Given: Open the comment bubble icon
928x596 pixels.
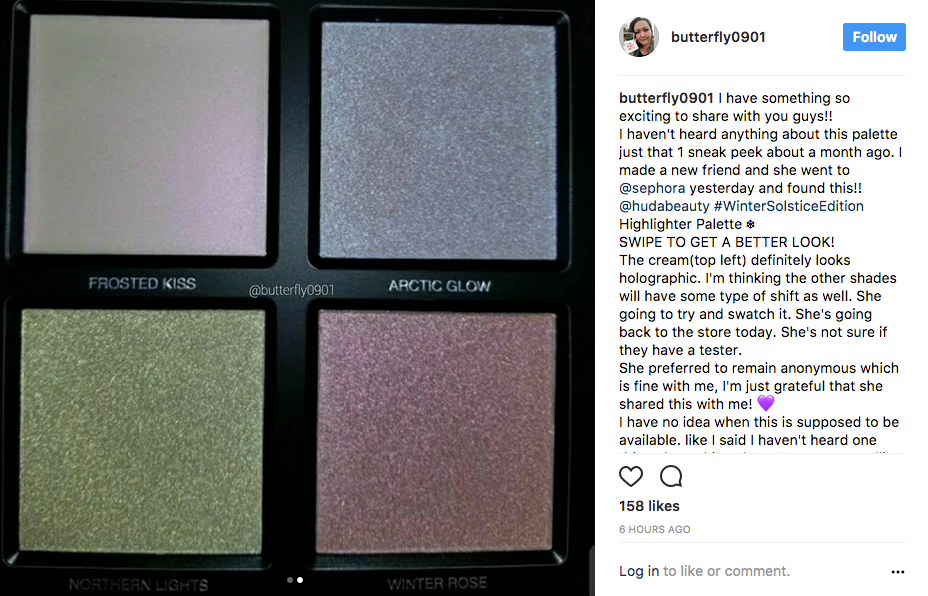Looking at the screenshot, I should (671, 476).
